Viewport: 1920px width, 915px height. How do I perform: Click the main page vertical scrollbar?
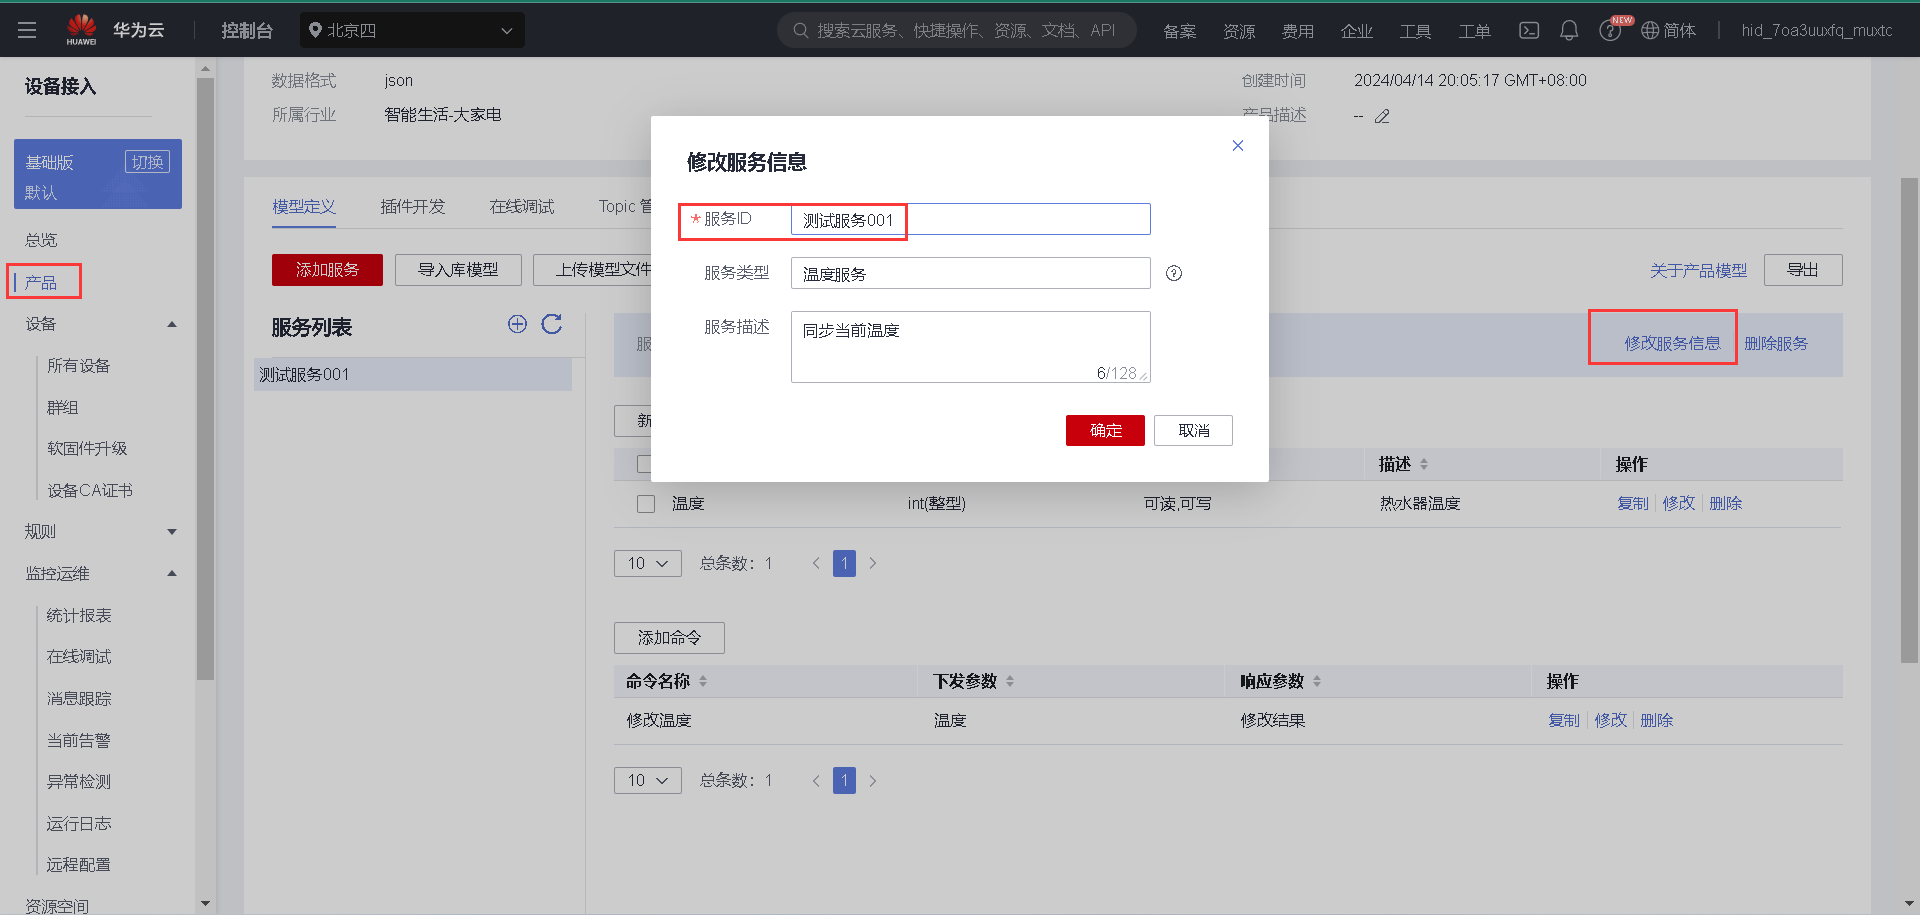(1909, 420)
